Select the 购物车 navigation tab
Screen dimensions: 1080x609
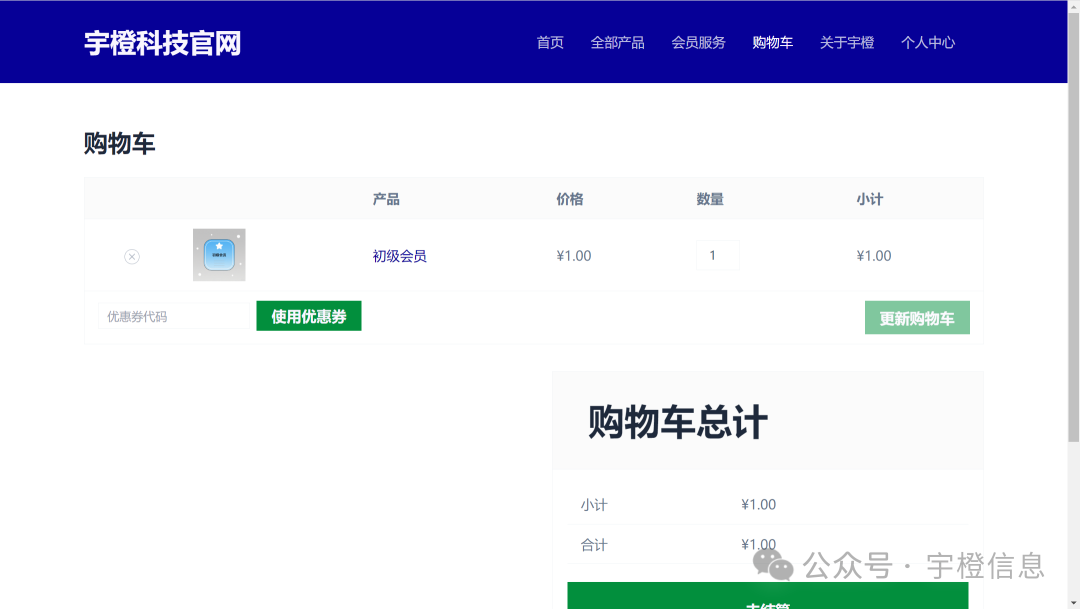click(772, 42)
